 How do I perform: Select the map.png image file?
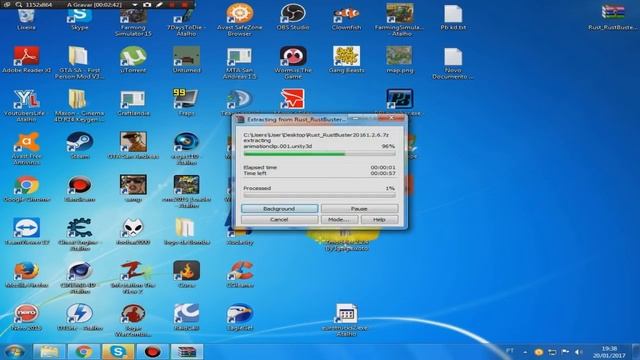point(400,60)
